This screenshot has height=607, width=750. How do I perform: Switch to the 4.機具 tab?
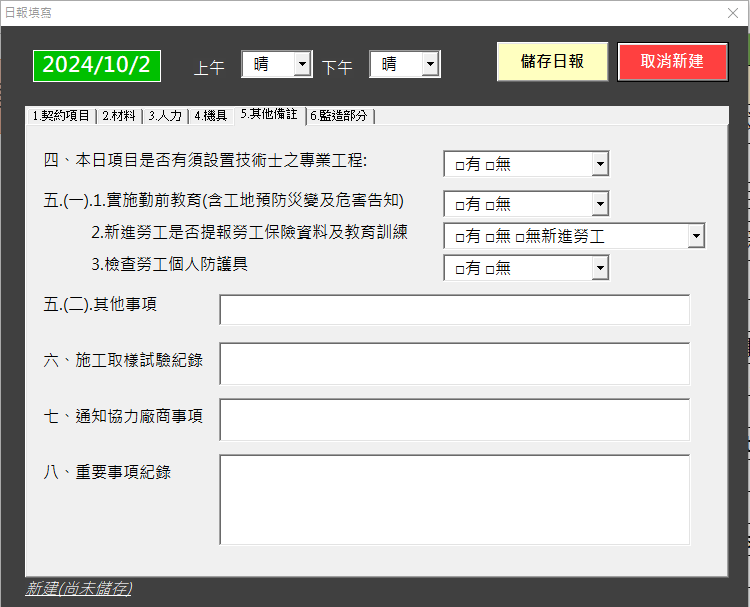tap(210, 116)
